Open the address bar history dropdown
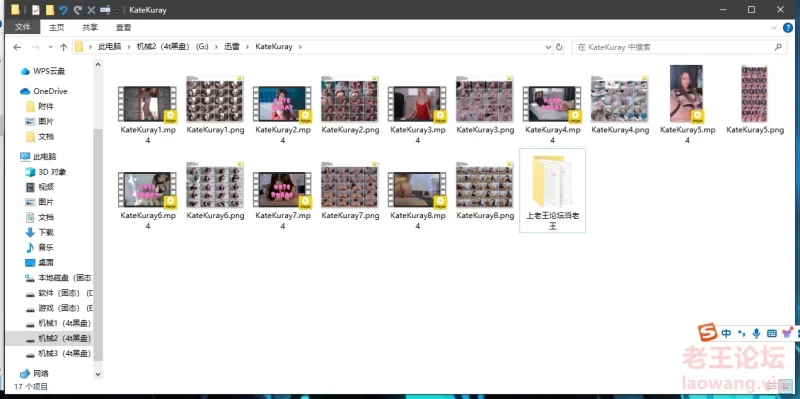800x399 pixels. tap(548, 47)
